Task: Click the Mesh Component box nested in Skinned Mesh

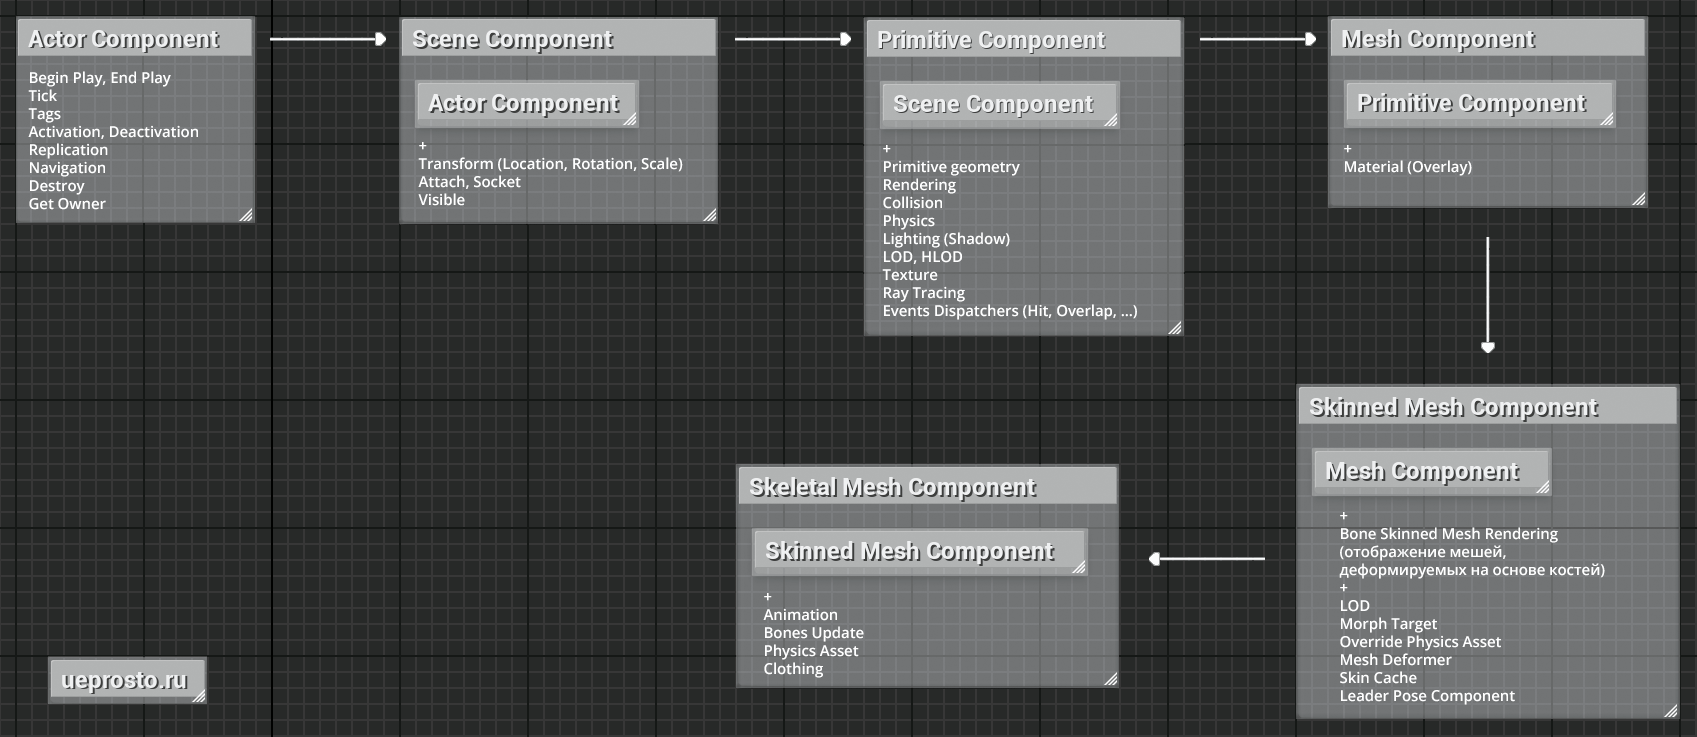Action: coord(1432,471)
